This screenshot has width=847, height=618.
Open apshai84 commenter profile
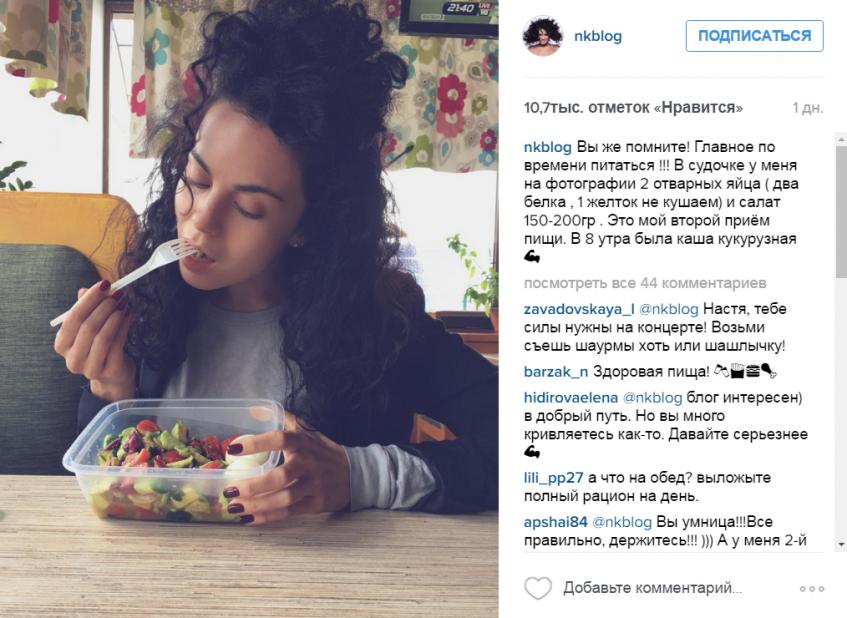point(555,522)
